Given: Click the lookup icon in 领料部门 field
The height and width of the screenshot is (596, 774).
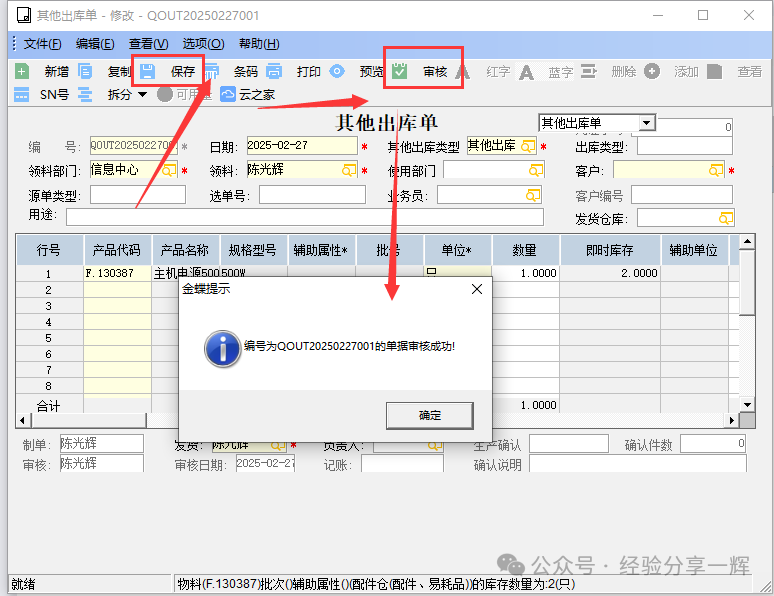Looking at the screenshot, I should (x=167, y=170).
